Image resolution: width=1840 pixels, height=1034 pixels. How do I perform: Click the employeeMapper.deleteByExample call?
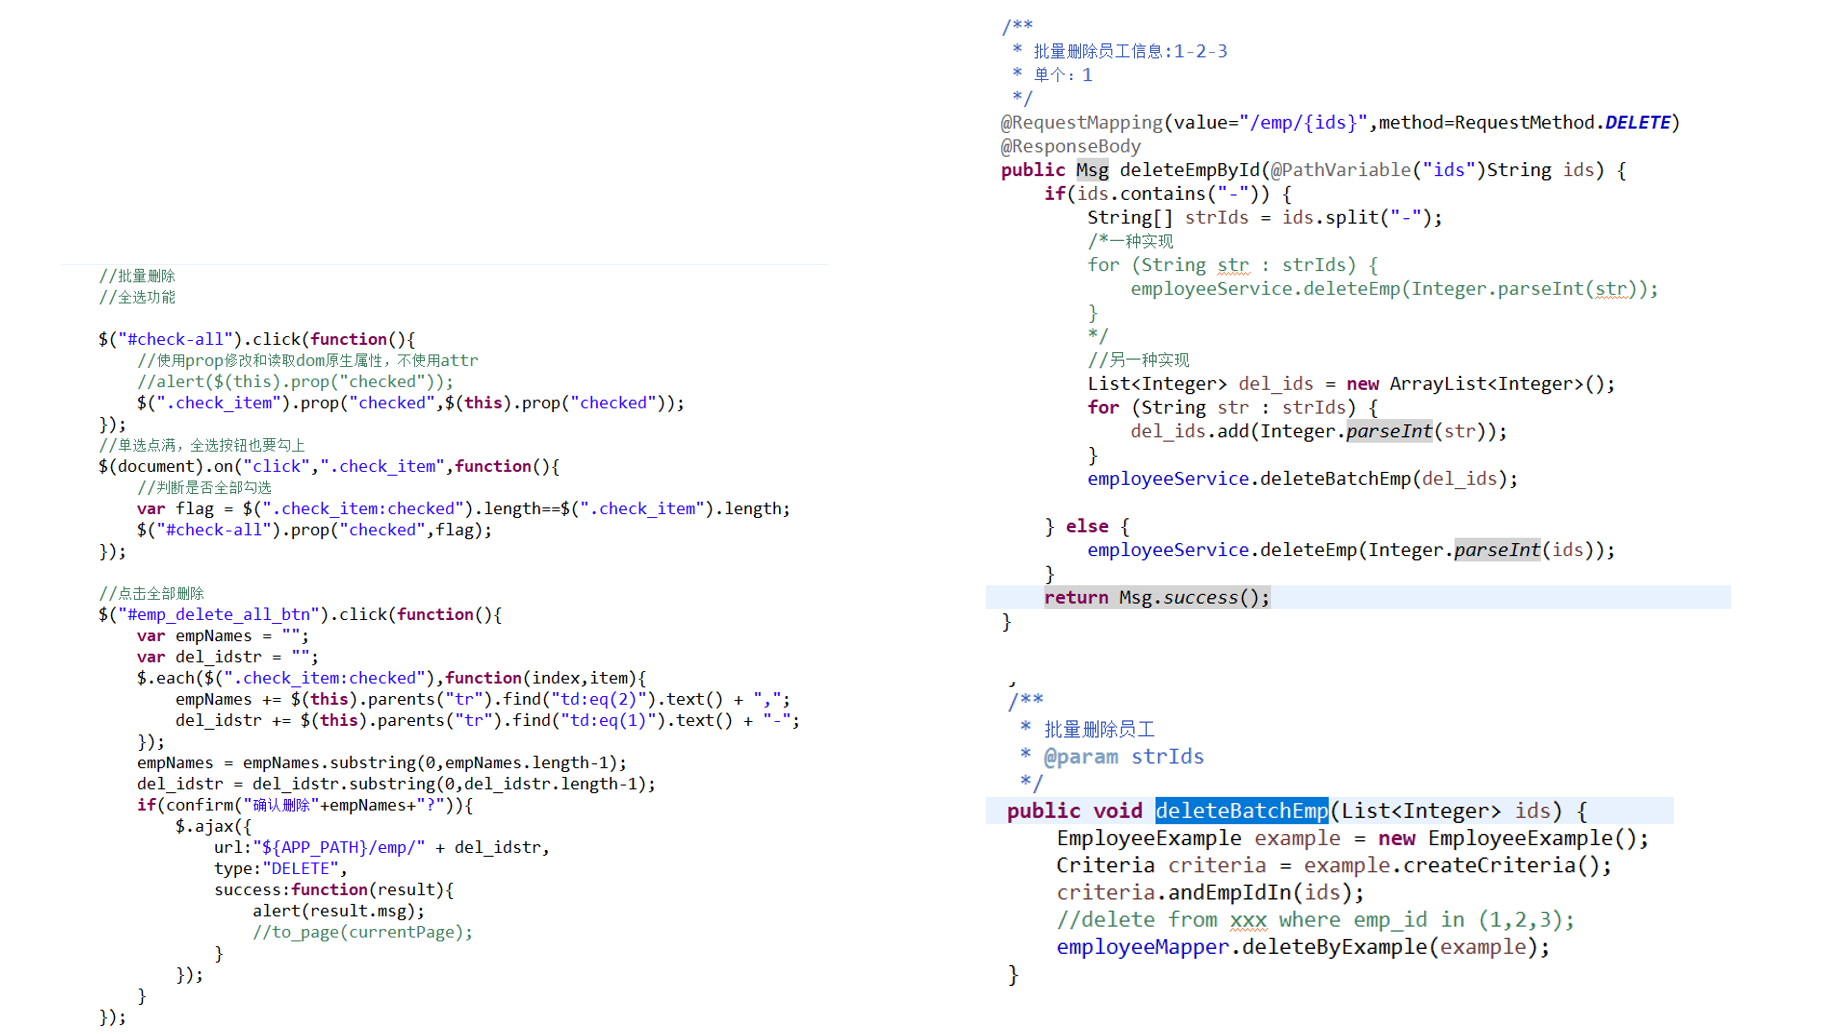(x=1302, y=947)
